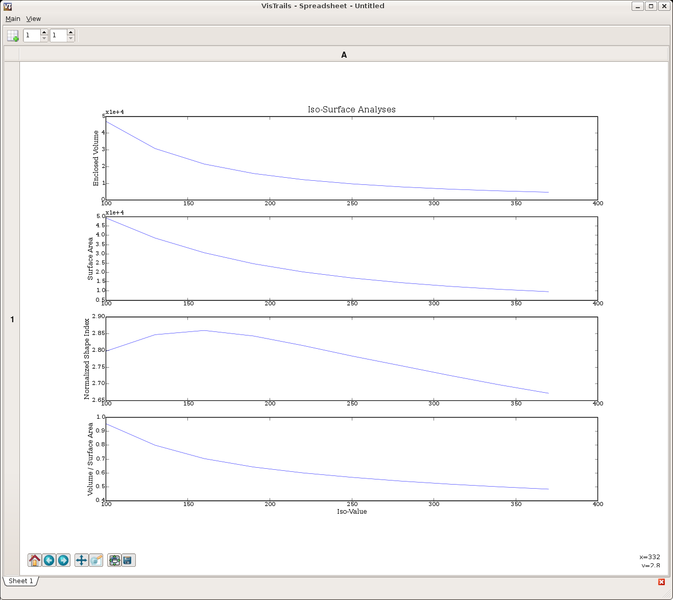Close the sheet with red X icon
Viewport: 673px width, 600px height.
coord(661,582)
